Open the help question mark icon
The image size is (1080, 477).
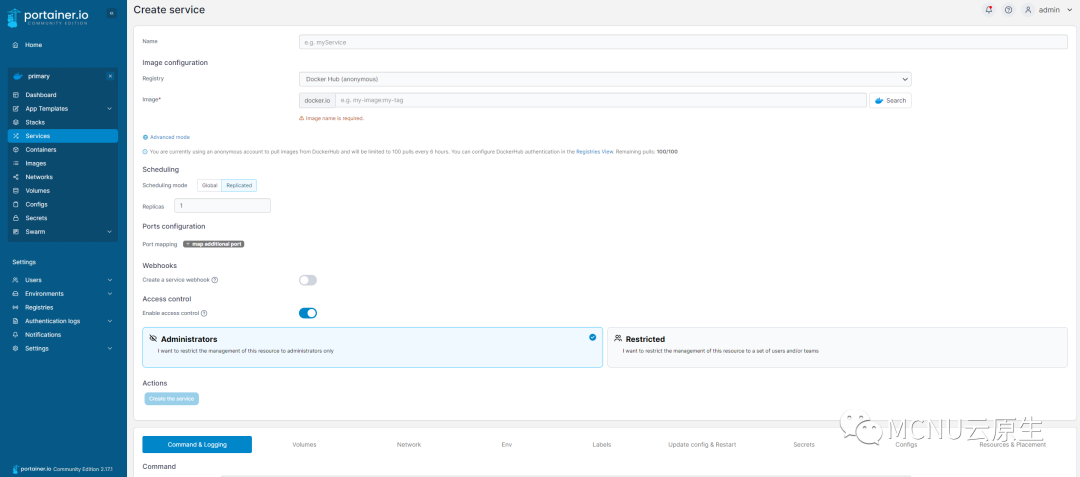(1008, 10)
